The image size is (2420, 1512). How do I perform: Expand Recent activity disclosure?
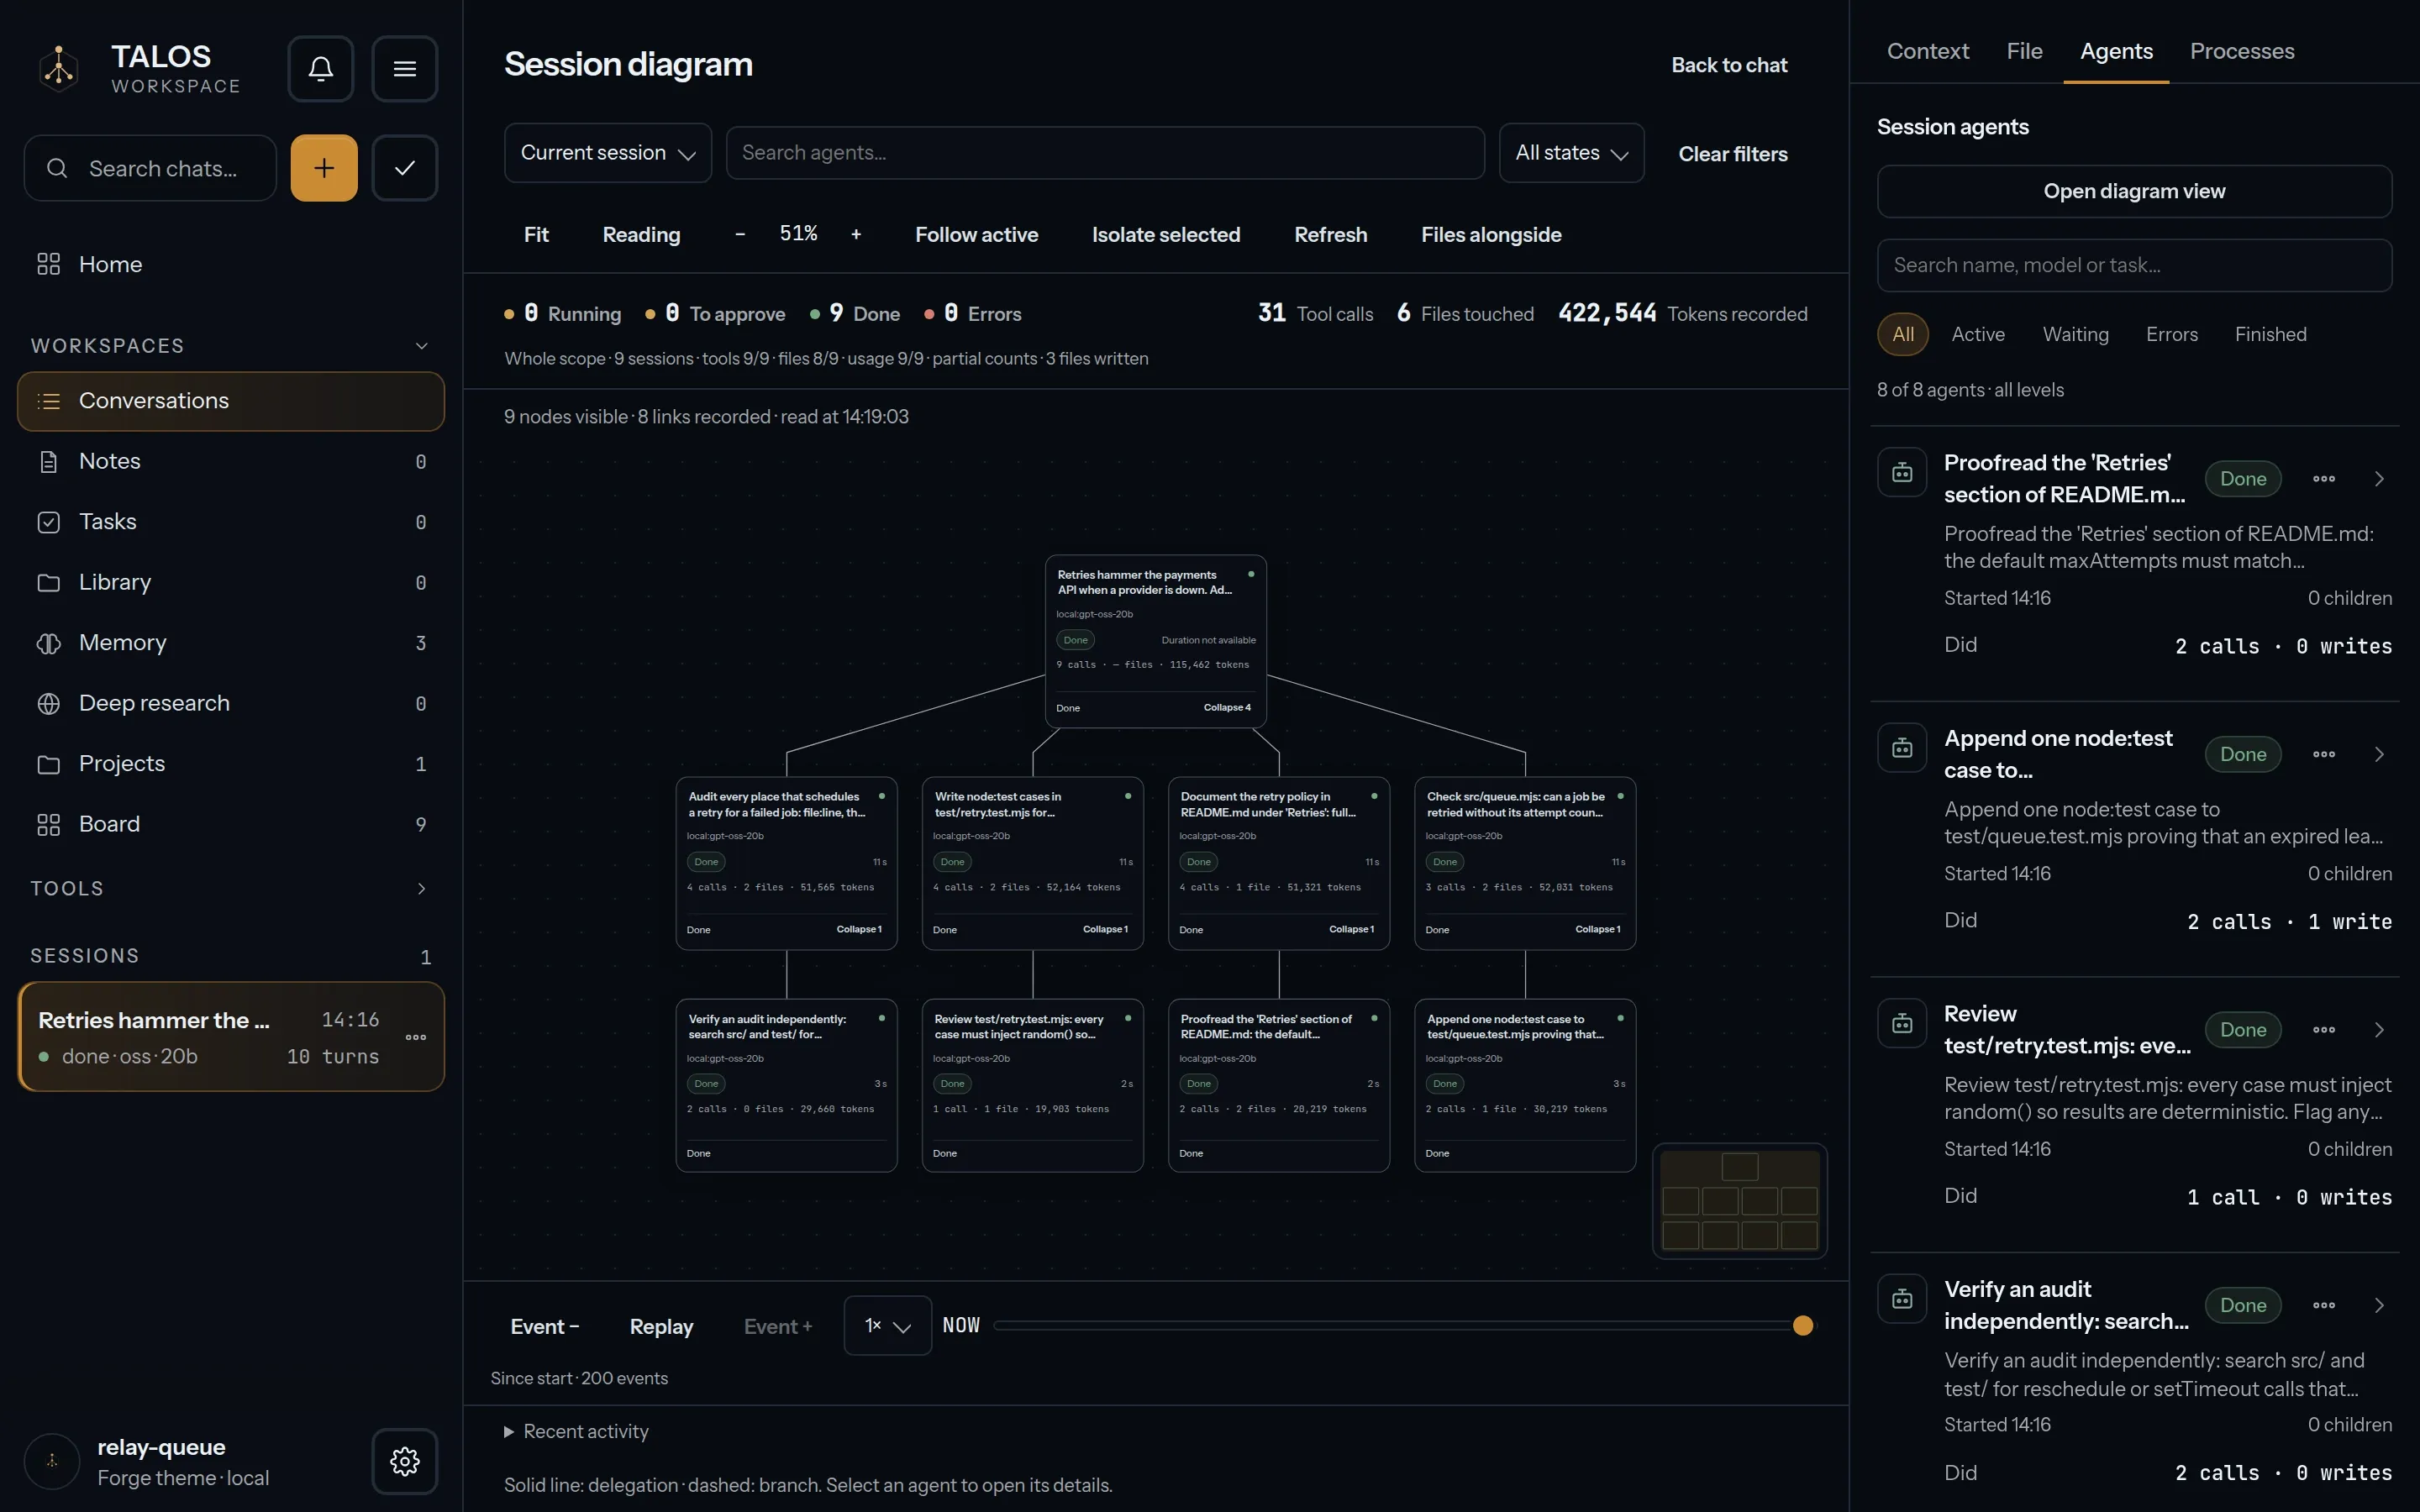coord(577,1432)
